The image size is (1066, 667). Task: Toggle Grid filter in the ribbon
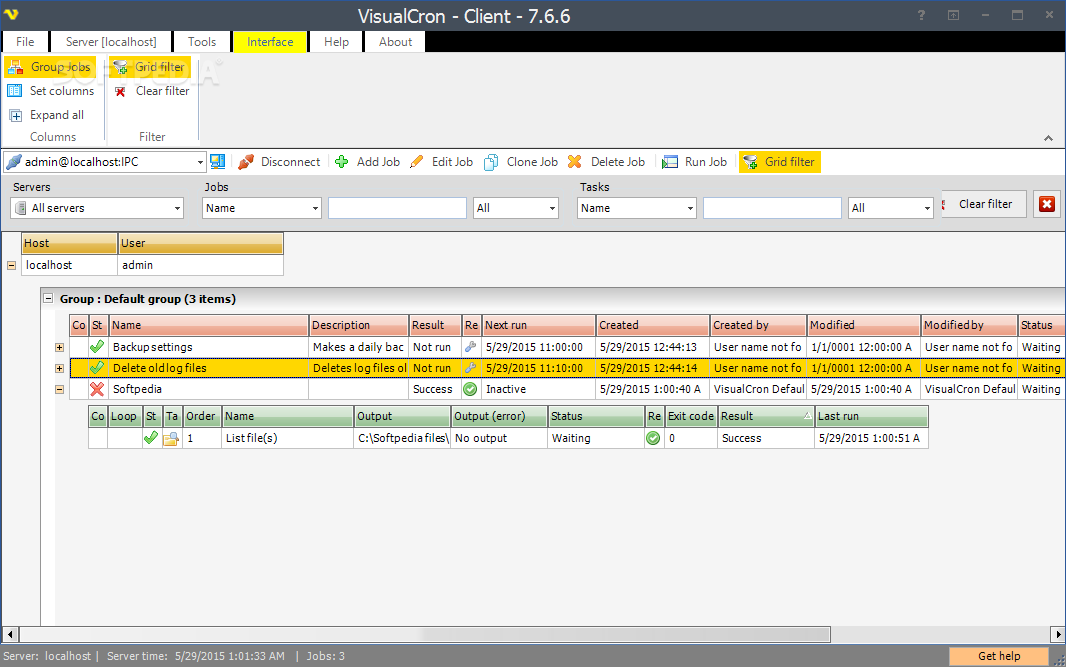150,67
